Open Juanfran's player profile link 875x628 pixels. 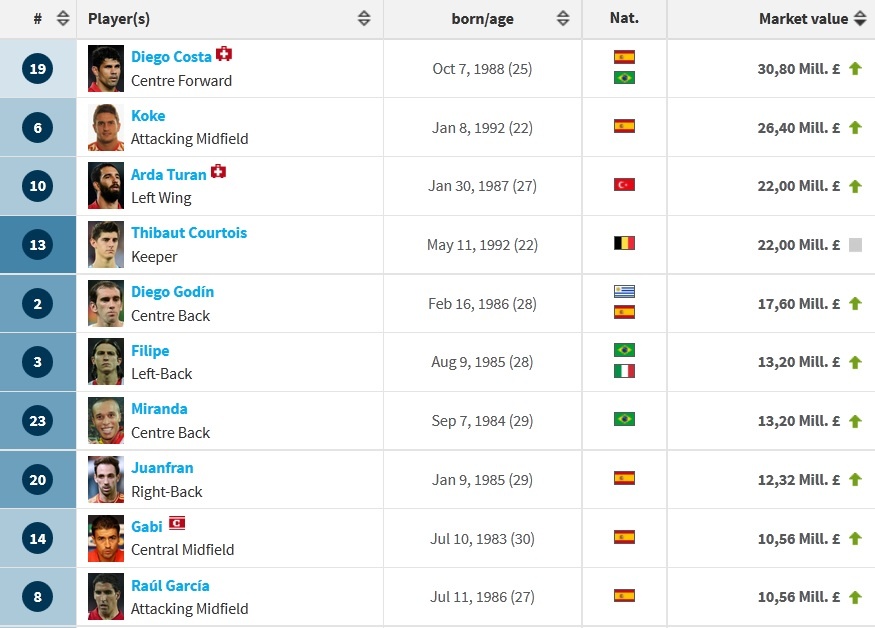pos(162,468)
